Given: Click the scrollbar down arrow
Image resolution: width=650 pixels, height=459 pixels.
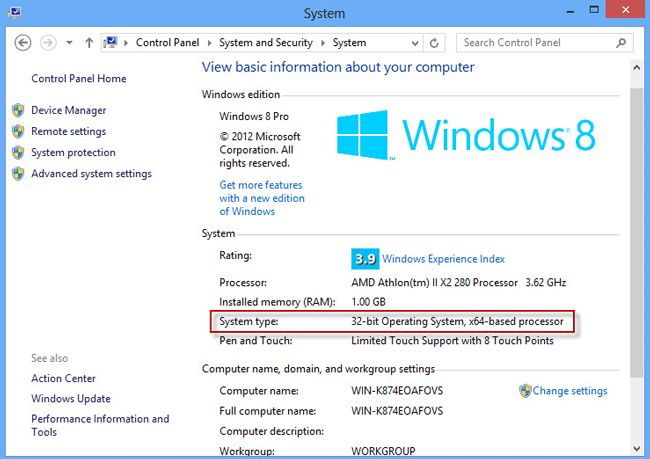Looking at the screenshot, I should coord(637,448).
